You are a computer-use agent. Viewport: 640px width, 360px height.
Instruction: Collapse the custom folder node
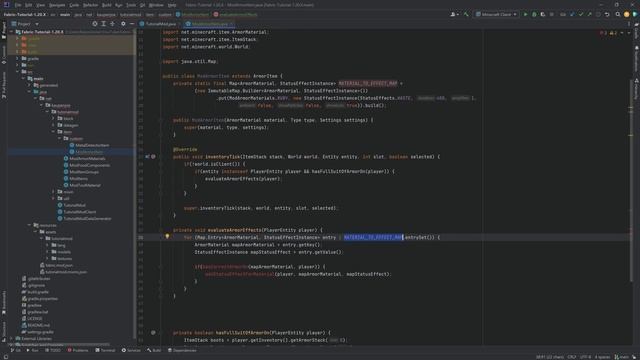(x=60, y=138)
